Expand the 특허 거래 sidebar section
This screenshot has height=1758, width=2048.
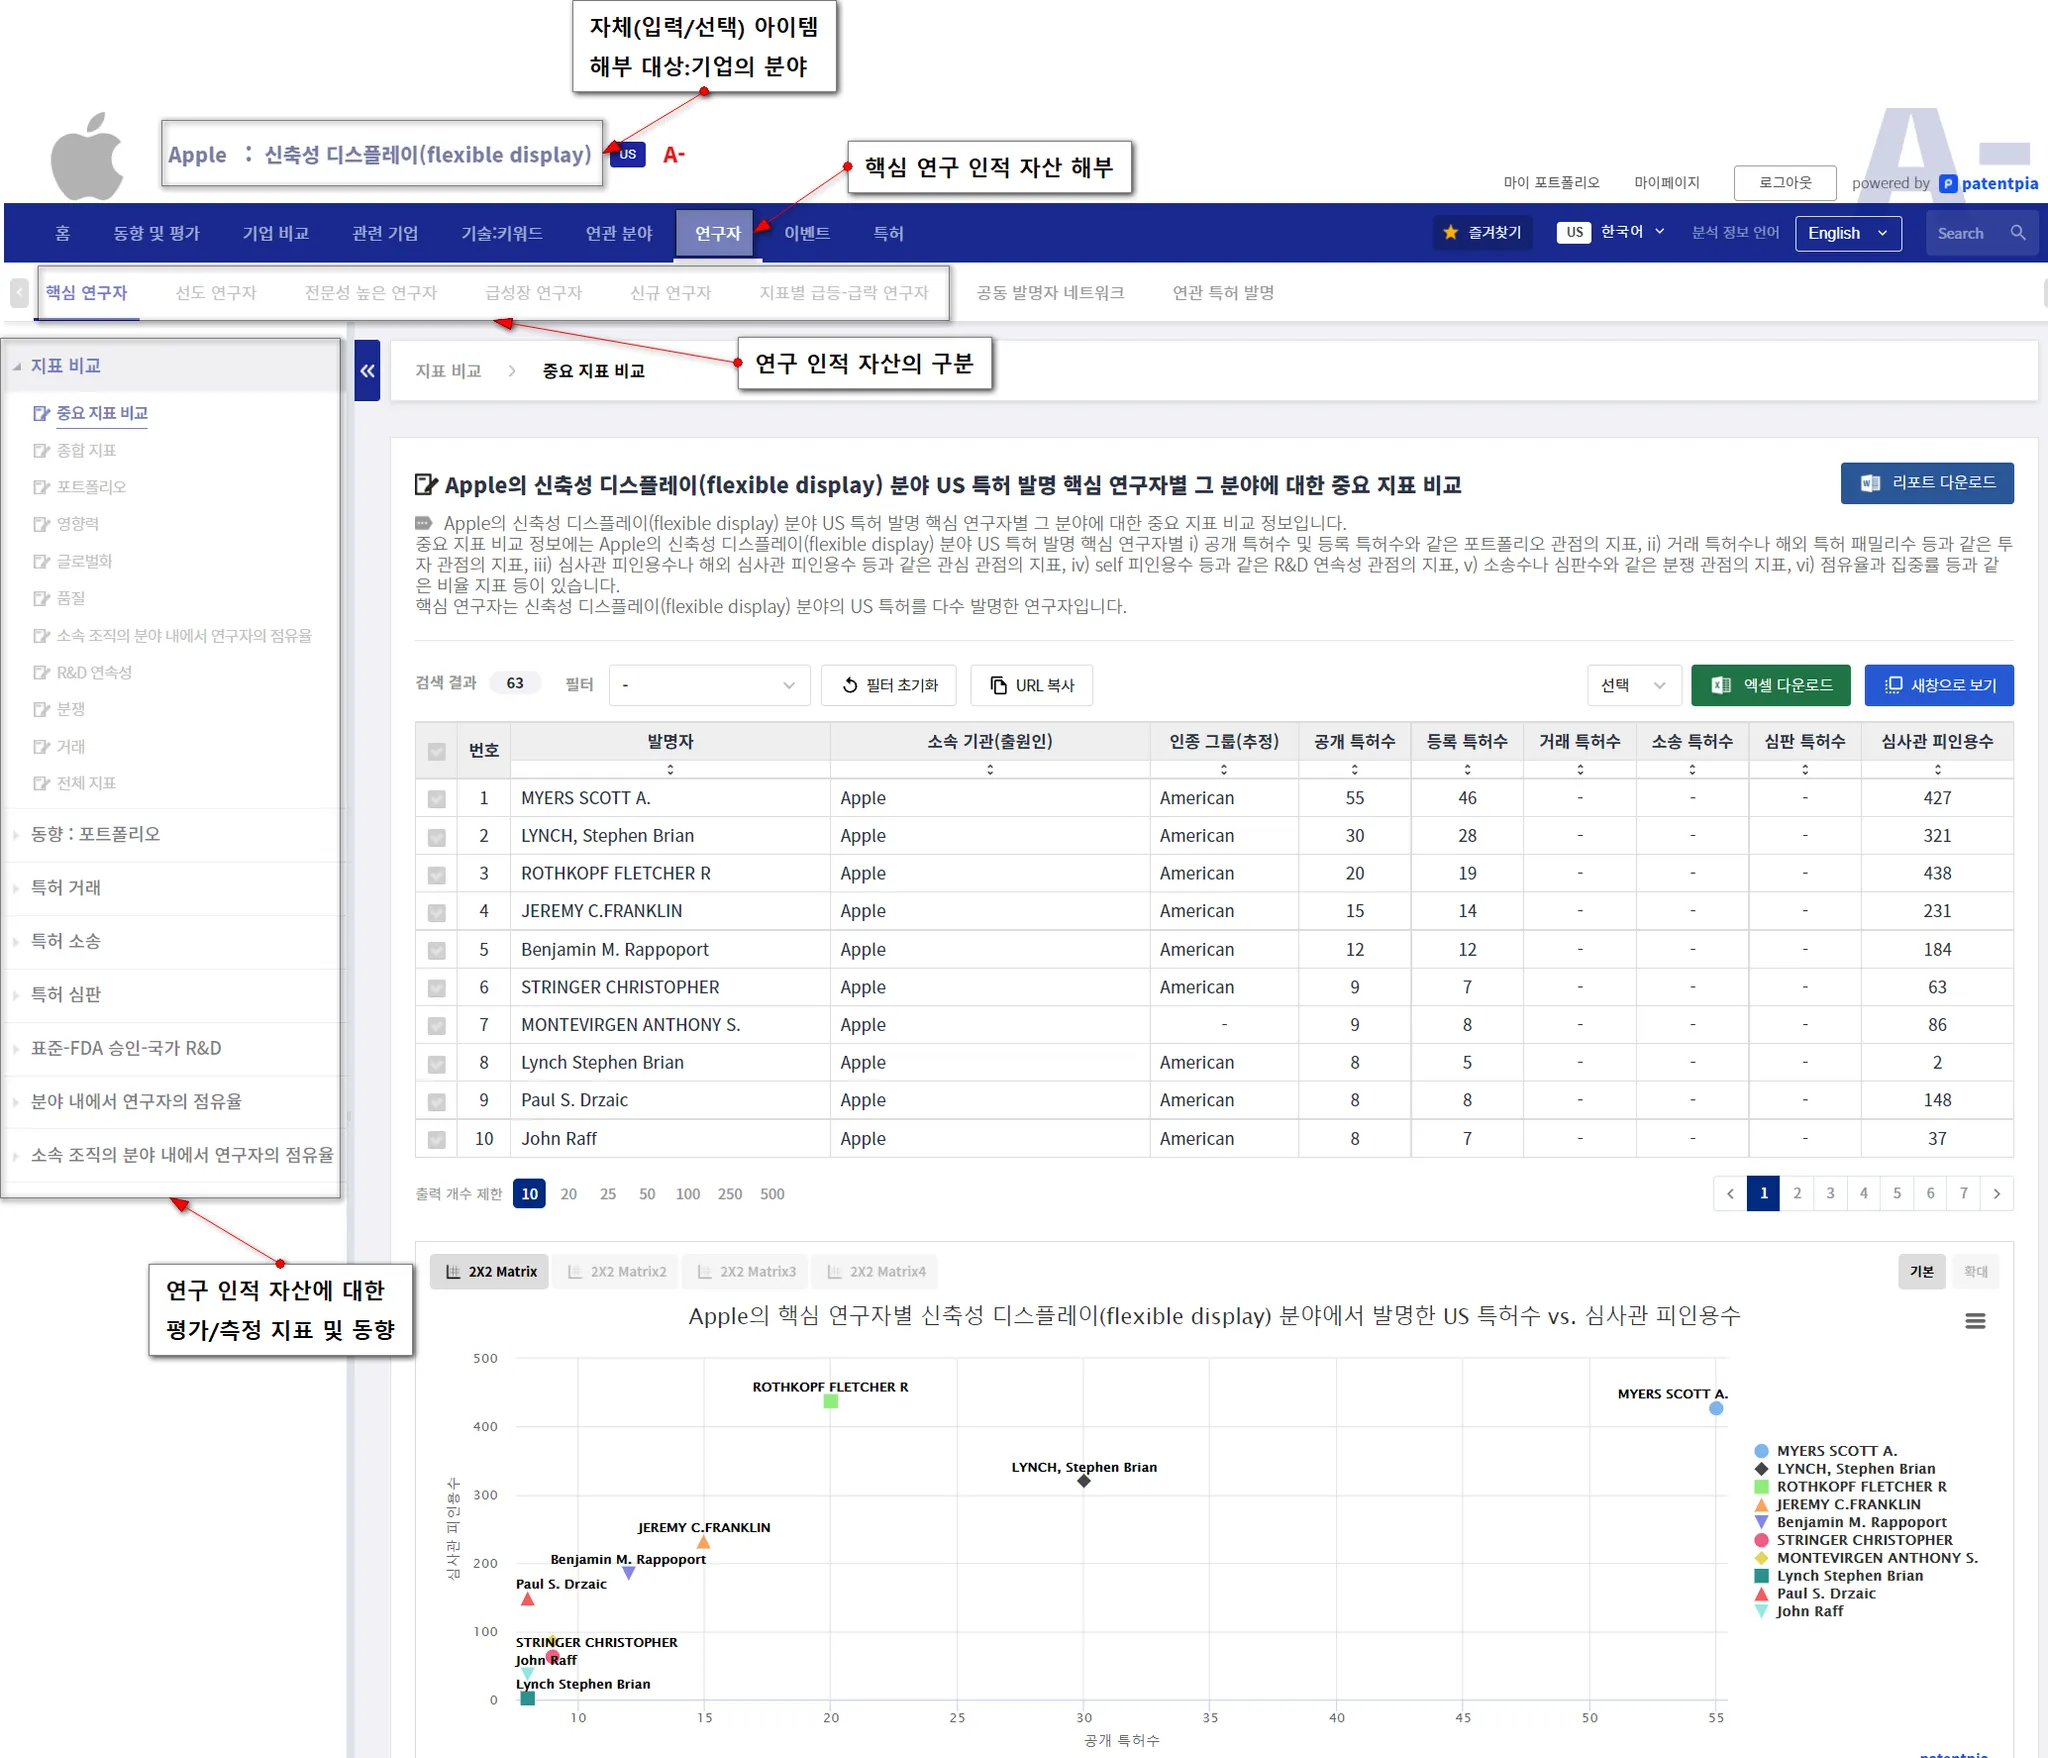click(66, 888)
